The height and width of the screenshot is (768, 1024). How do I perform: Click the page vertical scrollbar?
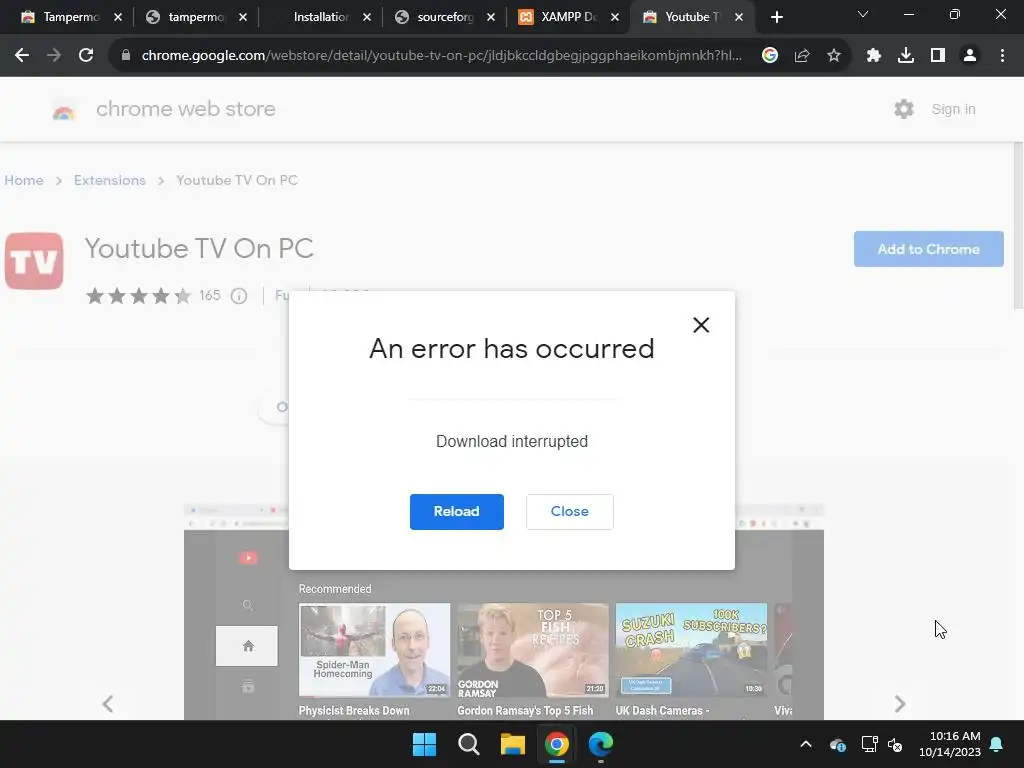coord(1018,226)
